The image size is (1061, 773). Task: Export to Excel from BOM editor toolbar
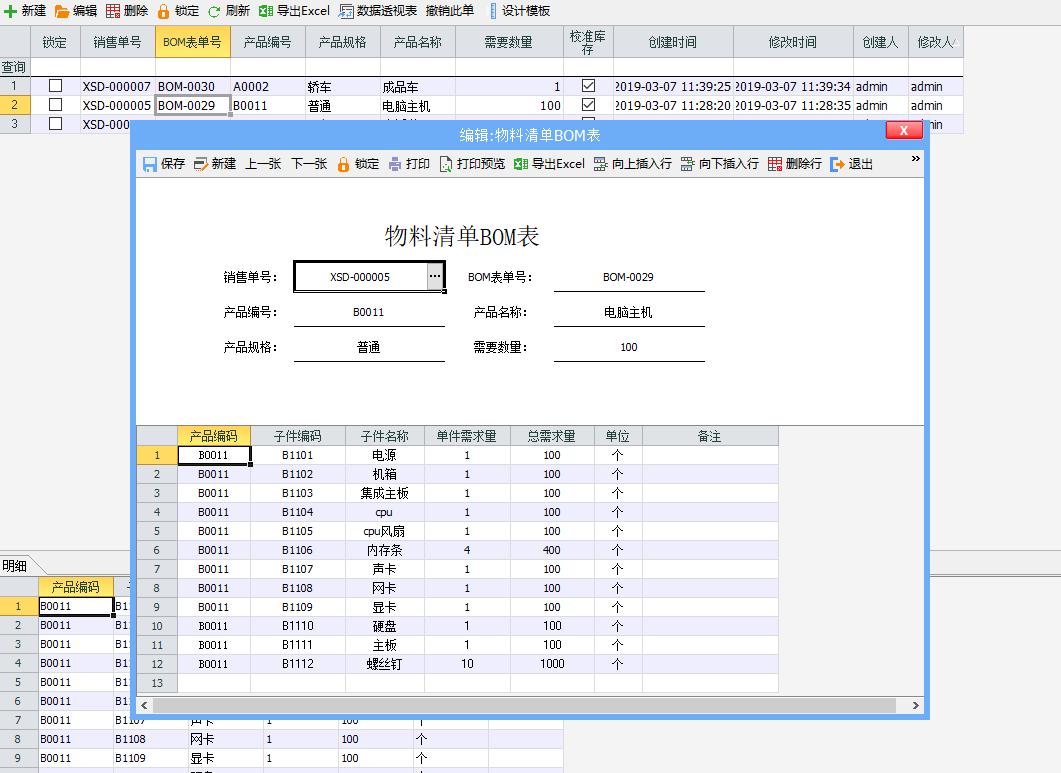(521, 164)
